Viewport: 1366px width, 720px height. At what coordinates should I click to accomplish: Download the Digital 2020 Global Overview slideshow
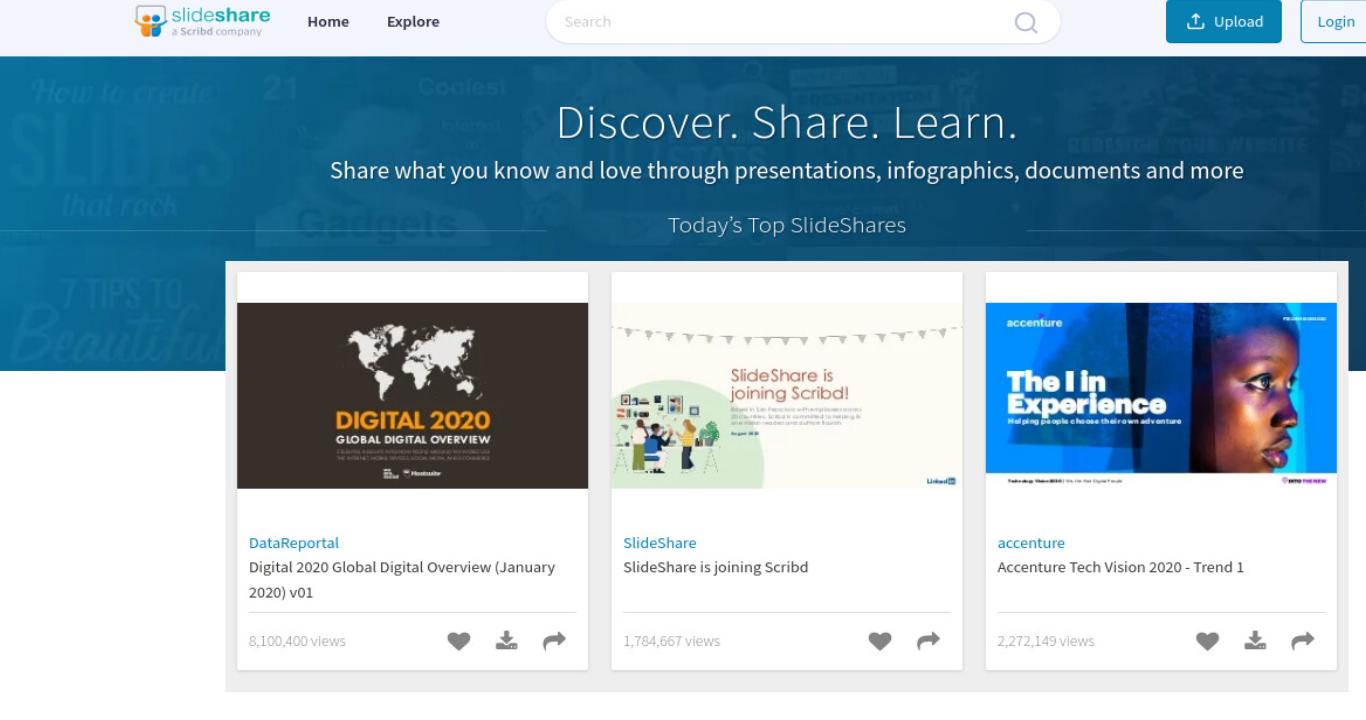tap(507, 641)
